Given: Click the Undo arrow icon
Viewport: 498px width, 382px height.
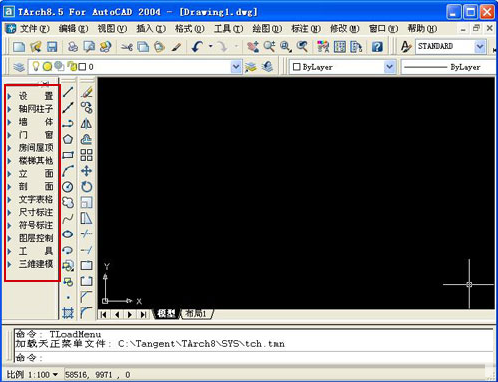Looking at the screenshot, I should pyautogui.click(x=197, y=47).
